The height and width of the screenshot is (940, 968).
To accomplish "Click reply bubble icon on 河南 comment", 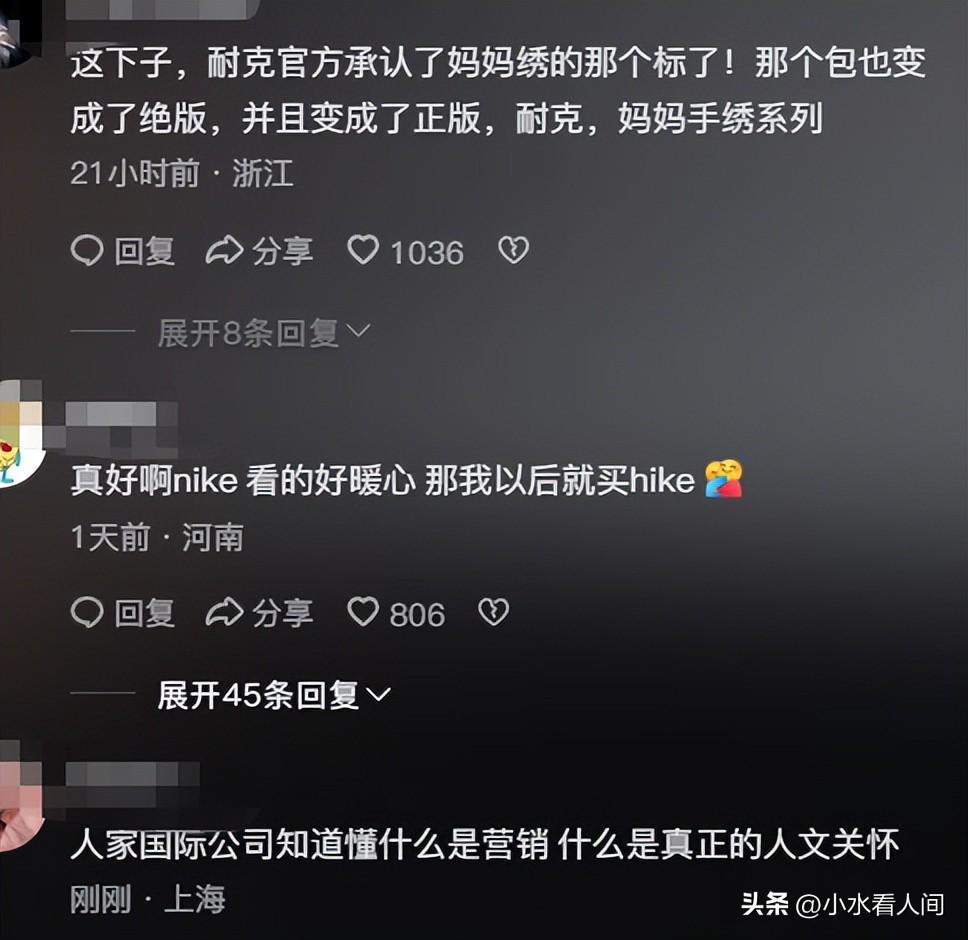I will coord(86,613).
